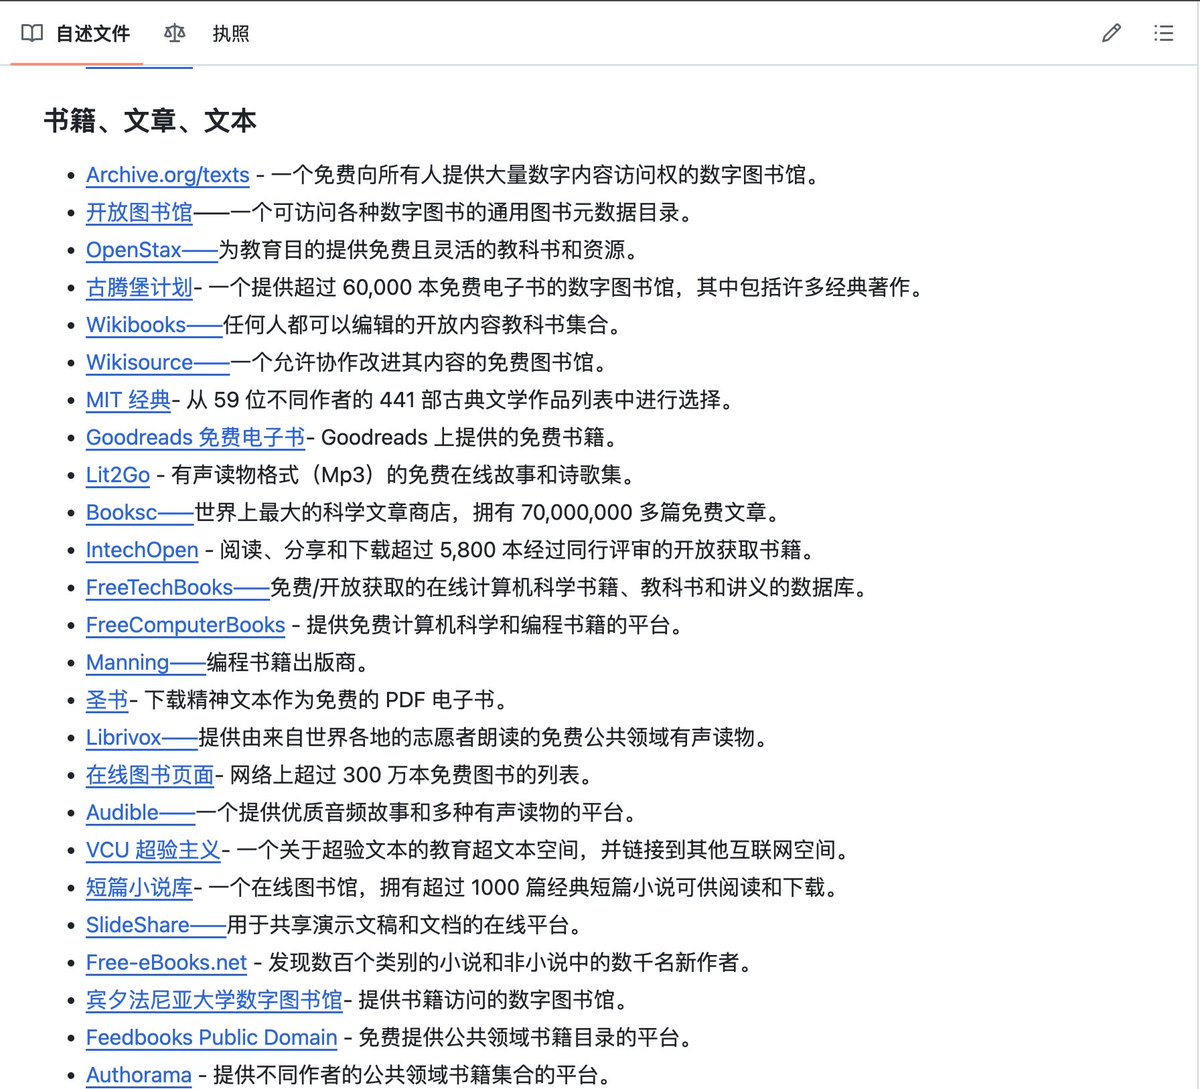Screen dimensions: 1200x1089
Task: Open the Authorama link
Action: coord(138,1075)
